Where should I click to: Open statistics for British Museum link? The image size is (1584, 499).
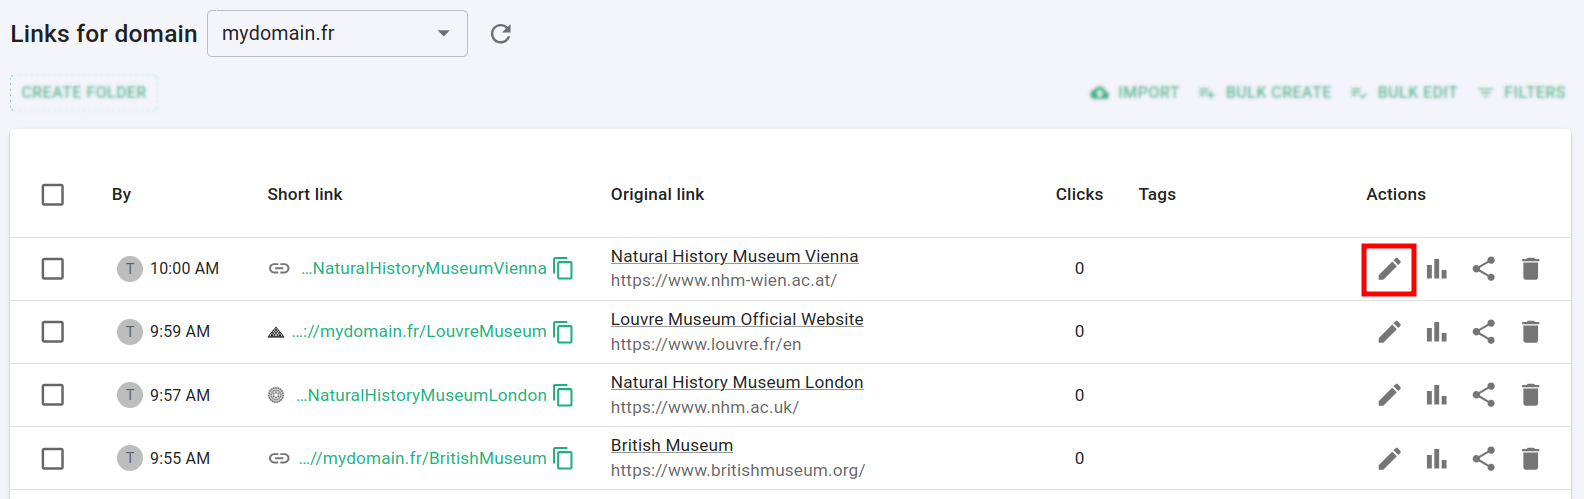[1437, 458]
